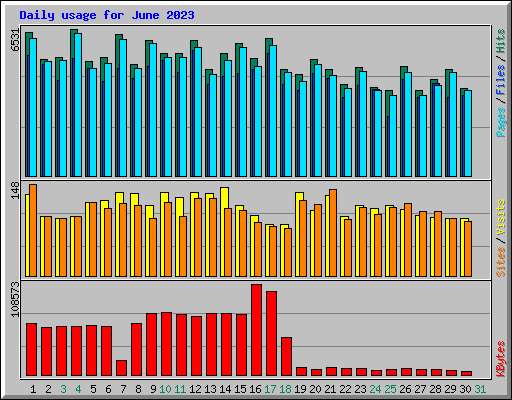Click the green "Hits" legend label
Image resolution: width=512 pixels, height=400 pixels.
(x=500, y=41)
